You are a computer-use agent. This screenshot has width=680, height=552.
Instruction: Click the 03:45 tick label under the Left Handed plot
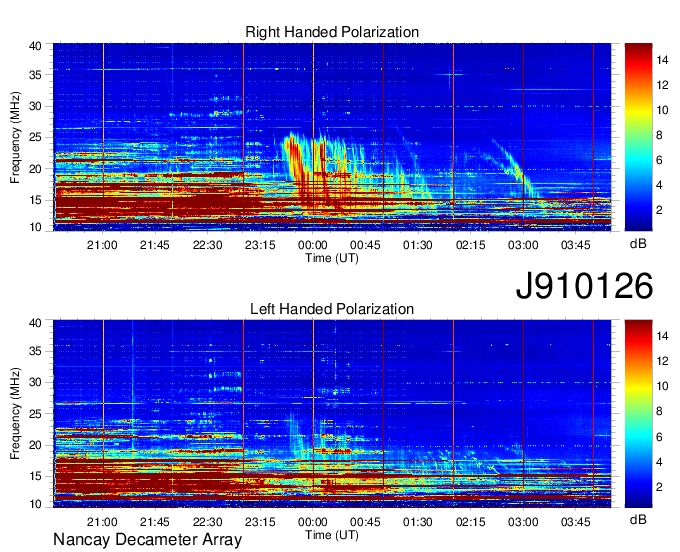click(x=576, y=522)
